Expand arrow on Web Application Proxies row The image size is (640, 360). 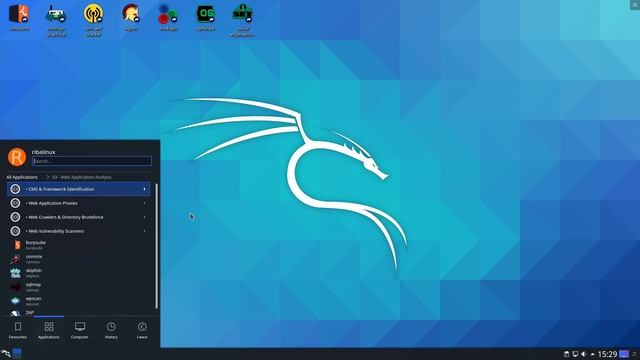pos(144,203)
